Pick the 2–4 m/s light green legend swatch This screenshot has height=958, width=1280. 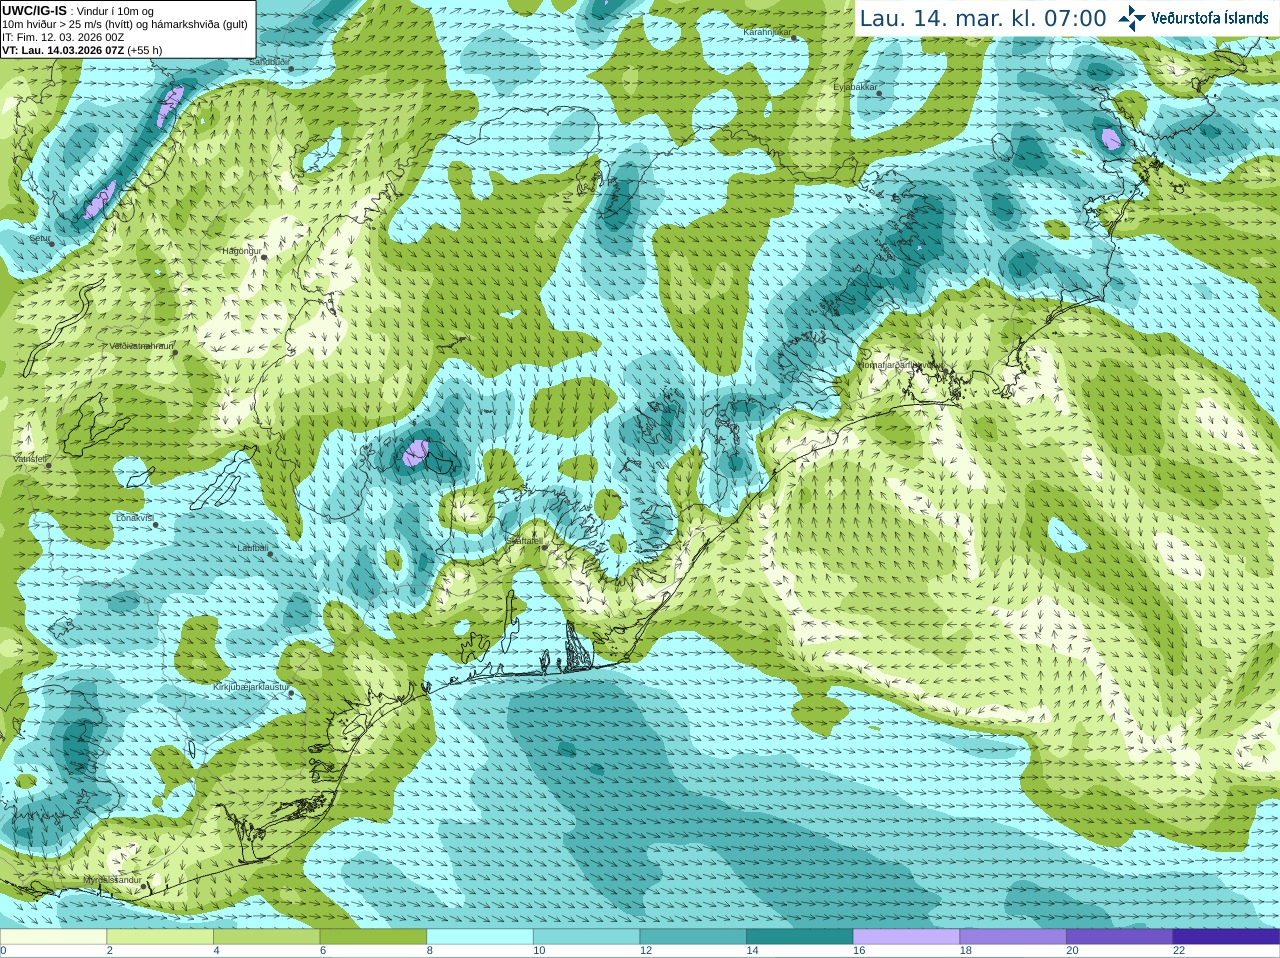160,937
